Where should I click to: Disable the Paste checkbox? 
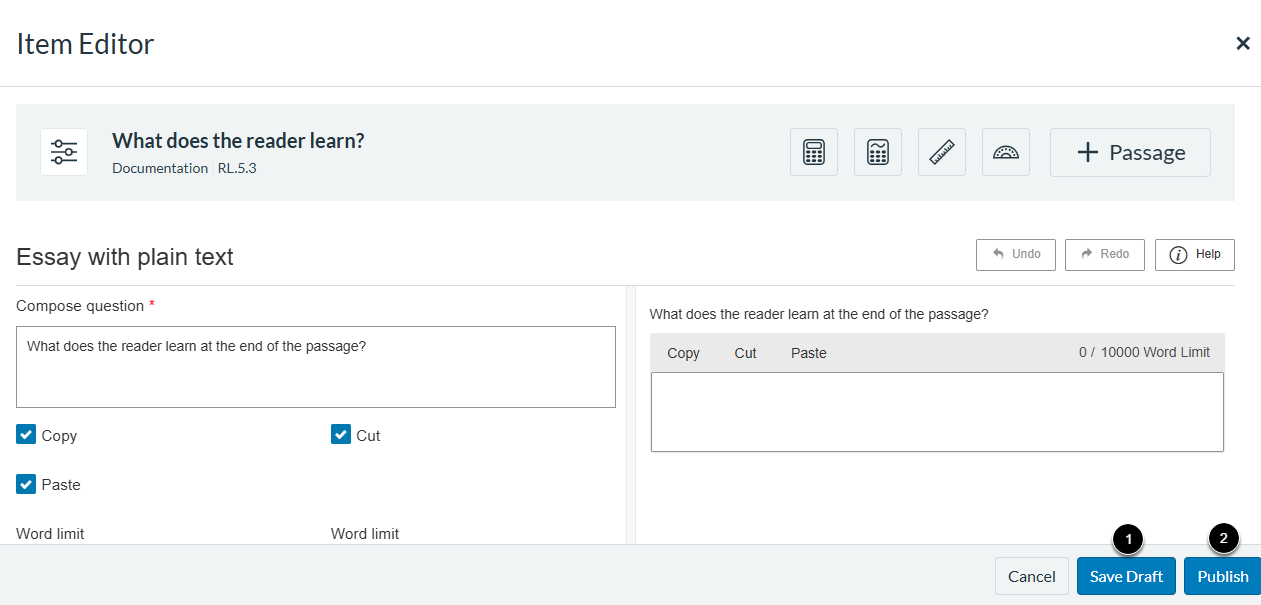pos(26,484)
